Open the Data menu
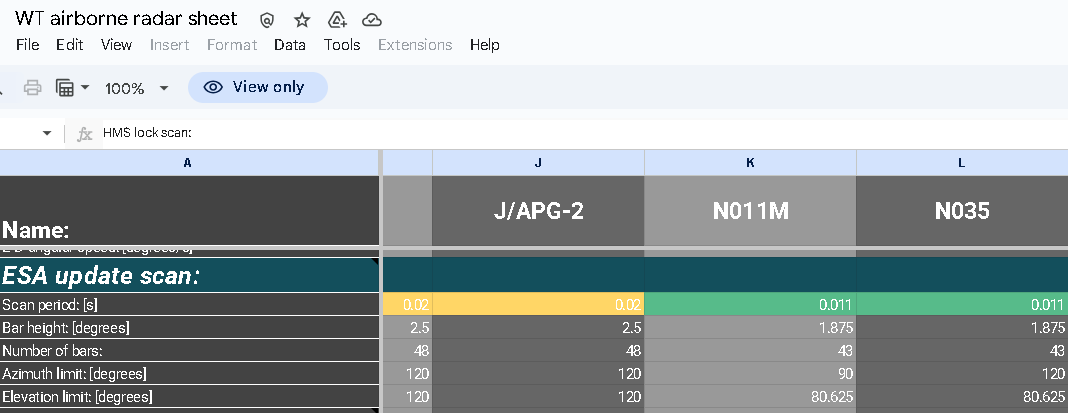1068x413 pixels. click(289, 45)
